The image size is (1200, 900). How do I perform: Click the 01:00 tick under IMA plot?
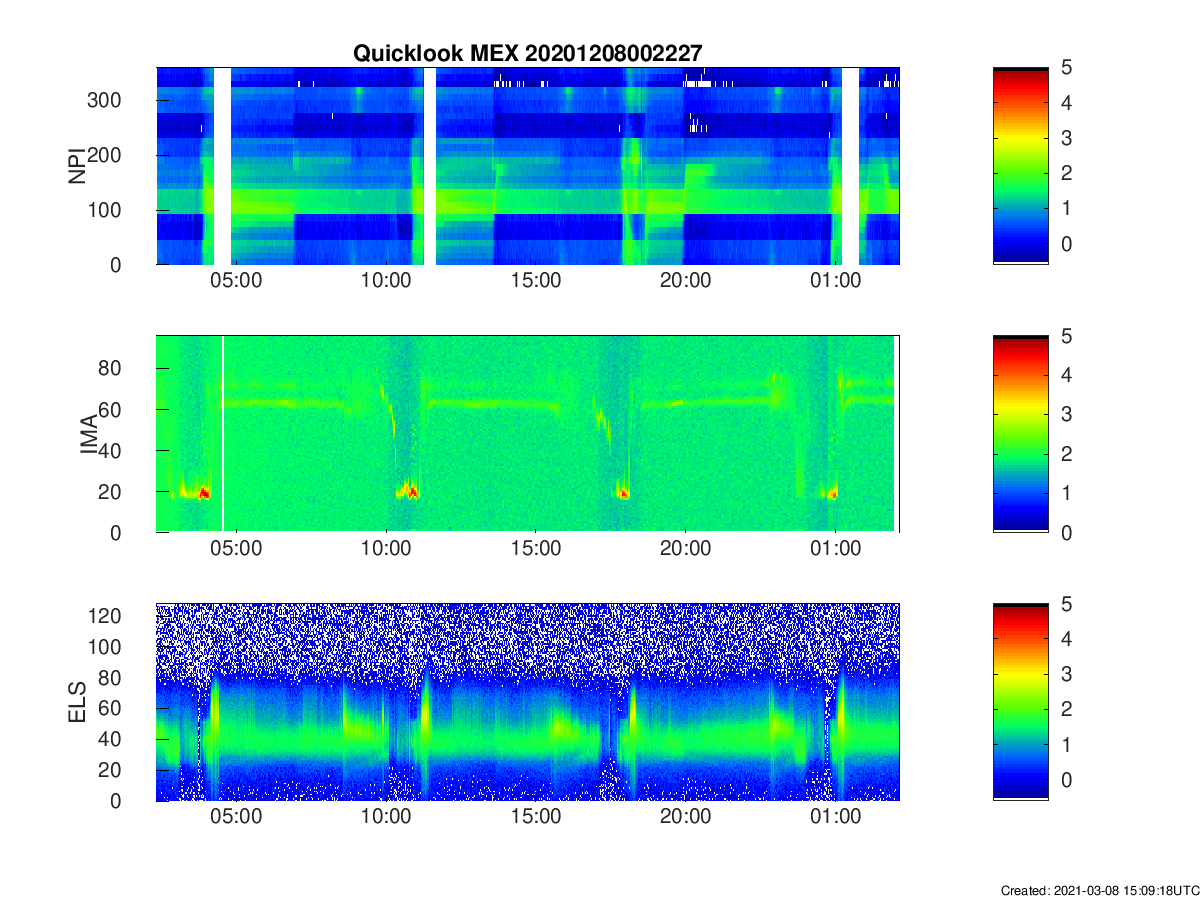835,549
